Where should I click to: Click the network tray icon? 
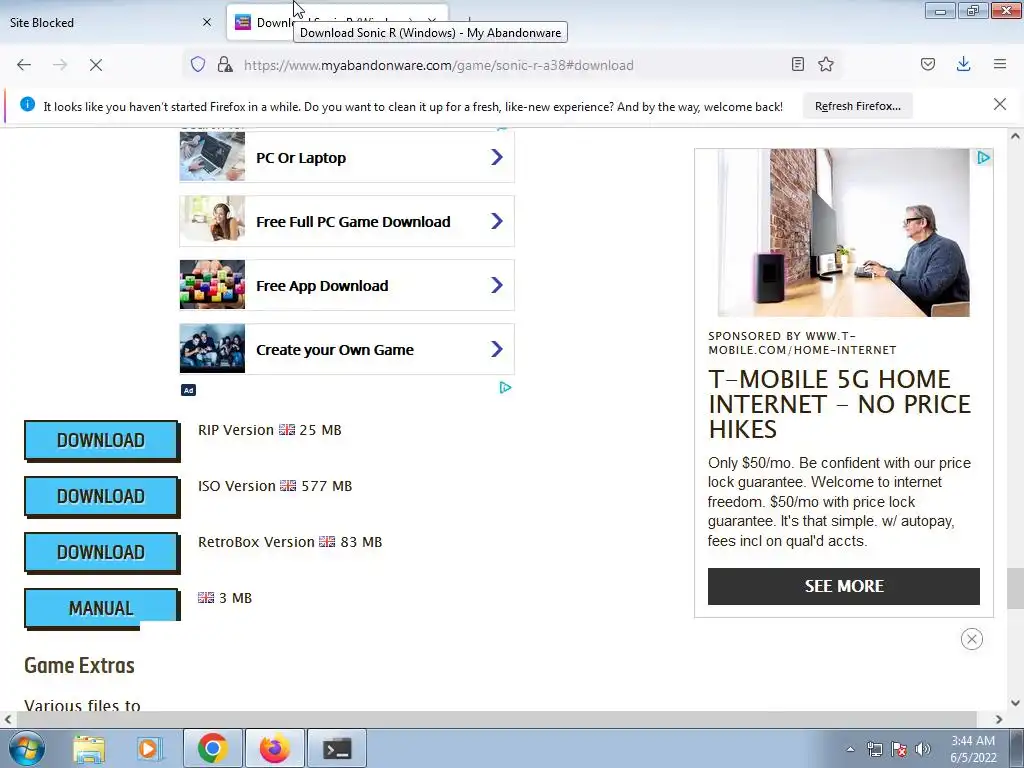click(874, 749)
